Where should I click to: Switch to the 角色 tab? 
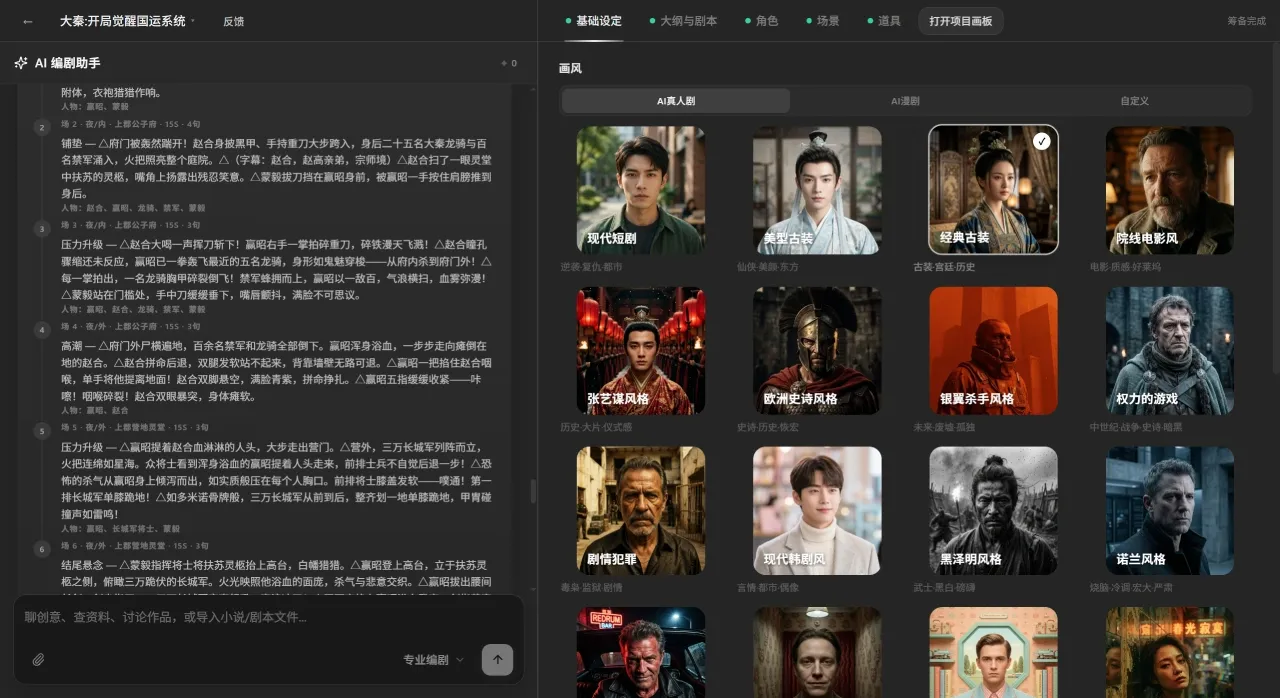[761, 21]
